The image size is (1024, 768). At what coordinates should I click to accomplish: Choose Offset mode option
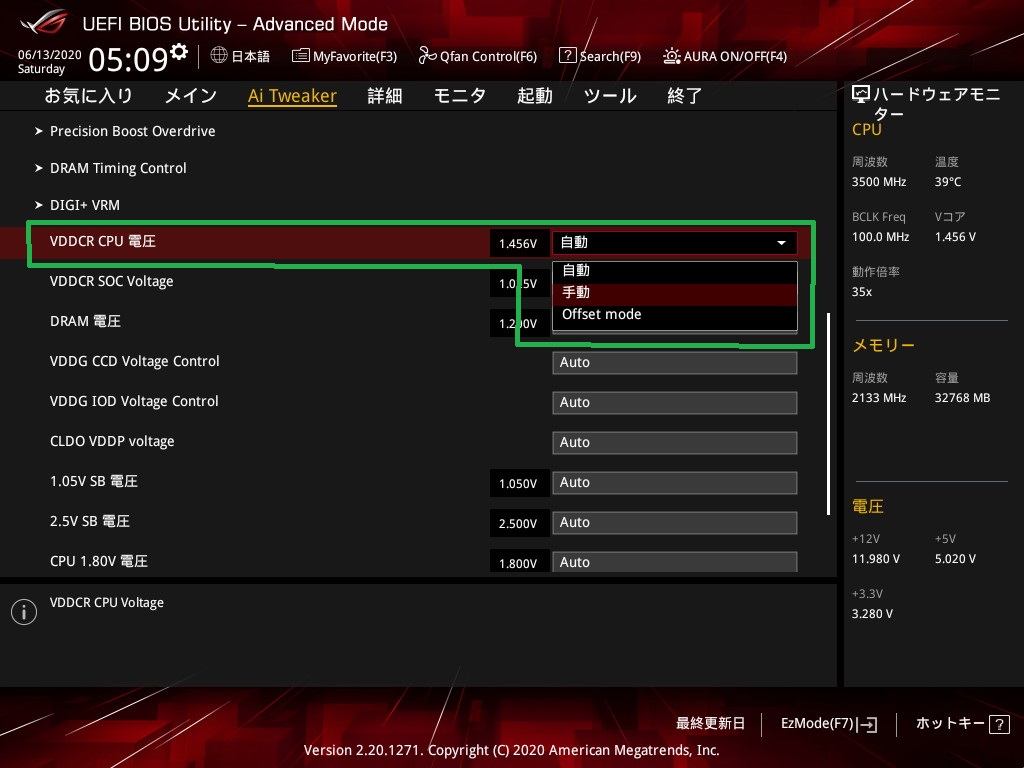click(675, 314)
